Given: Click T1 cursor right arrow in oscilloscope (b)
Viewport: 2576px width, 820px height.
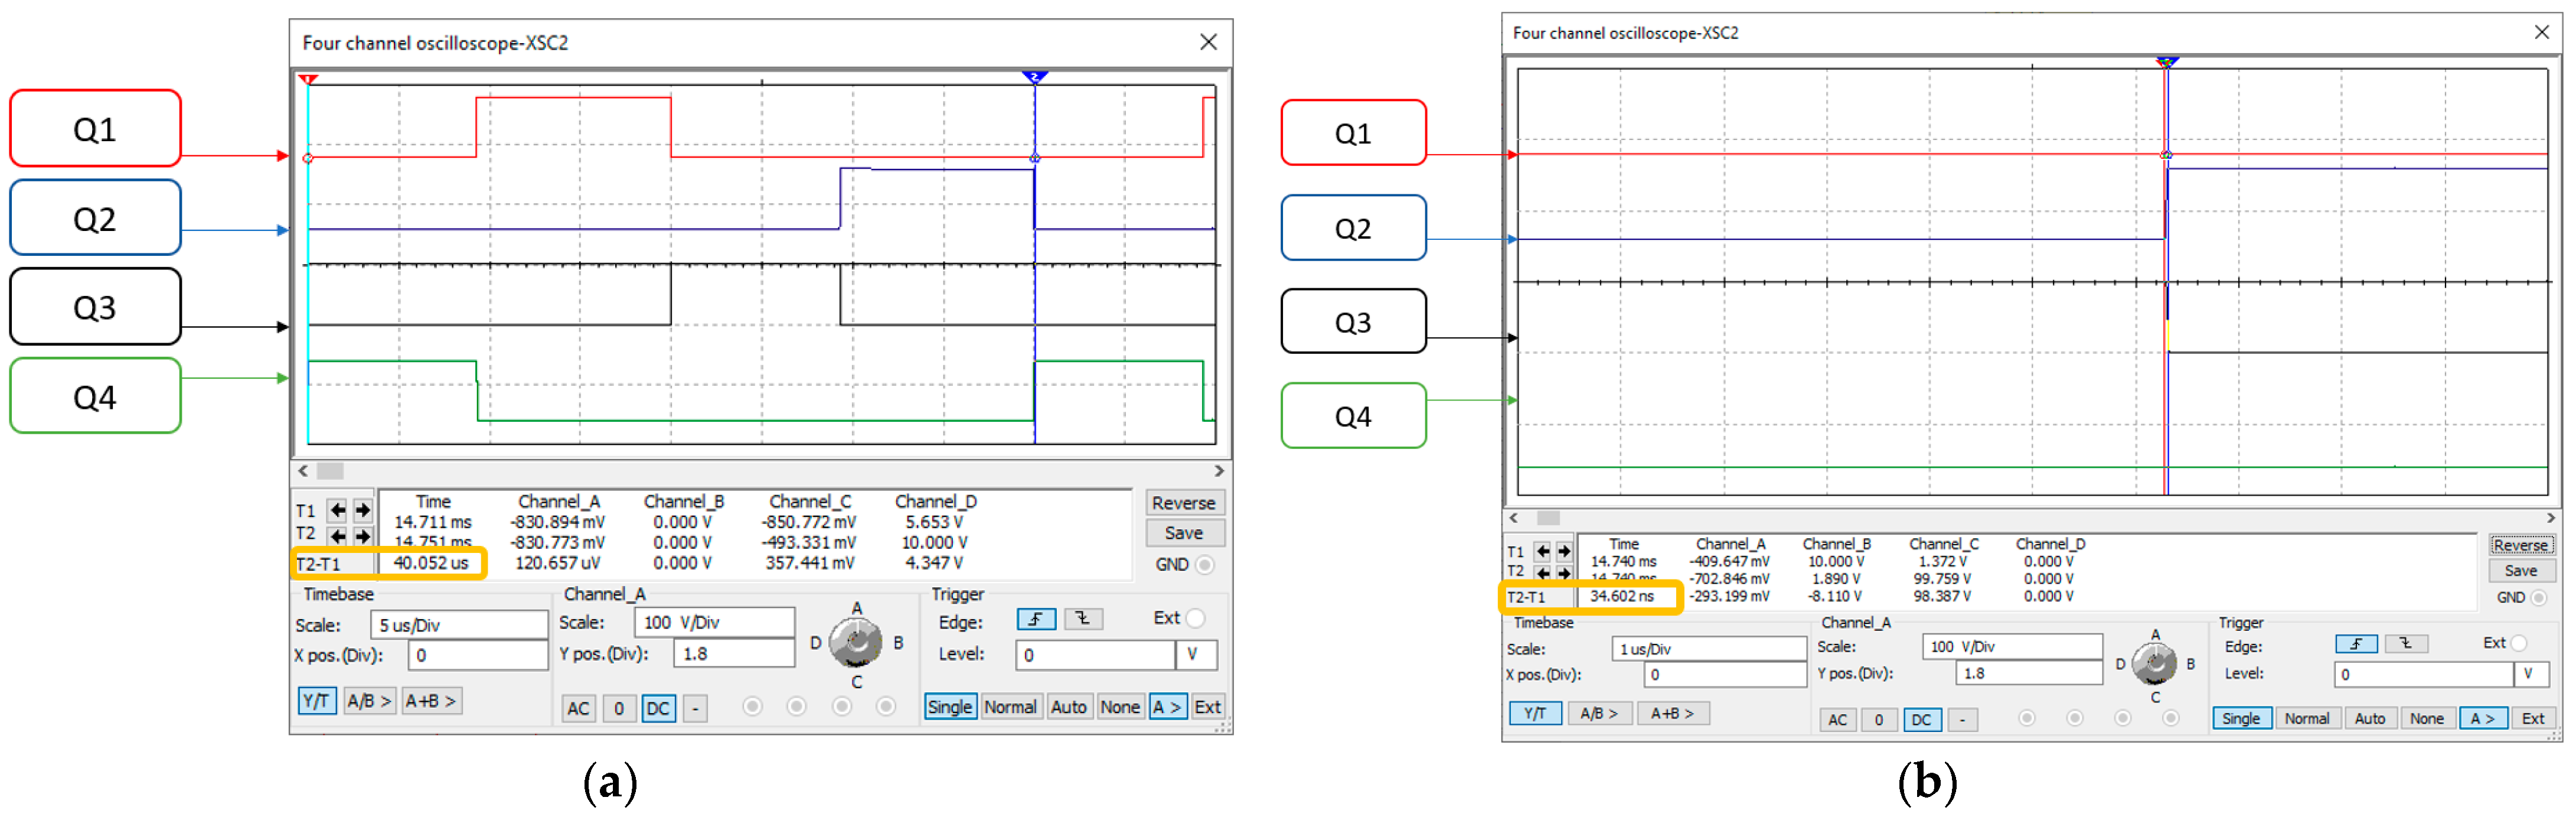Looking at the screenshot, I should click(1564, 551).
